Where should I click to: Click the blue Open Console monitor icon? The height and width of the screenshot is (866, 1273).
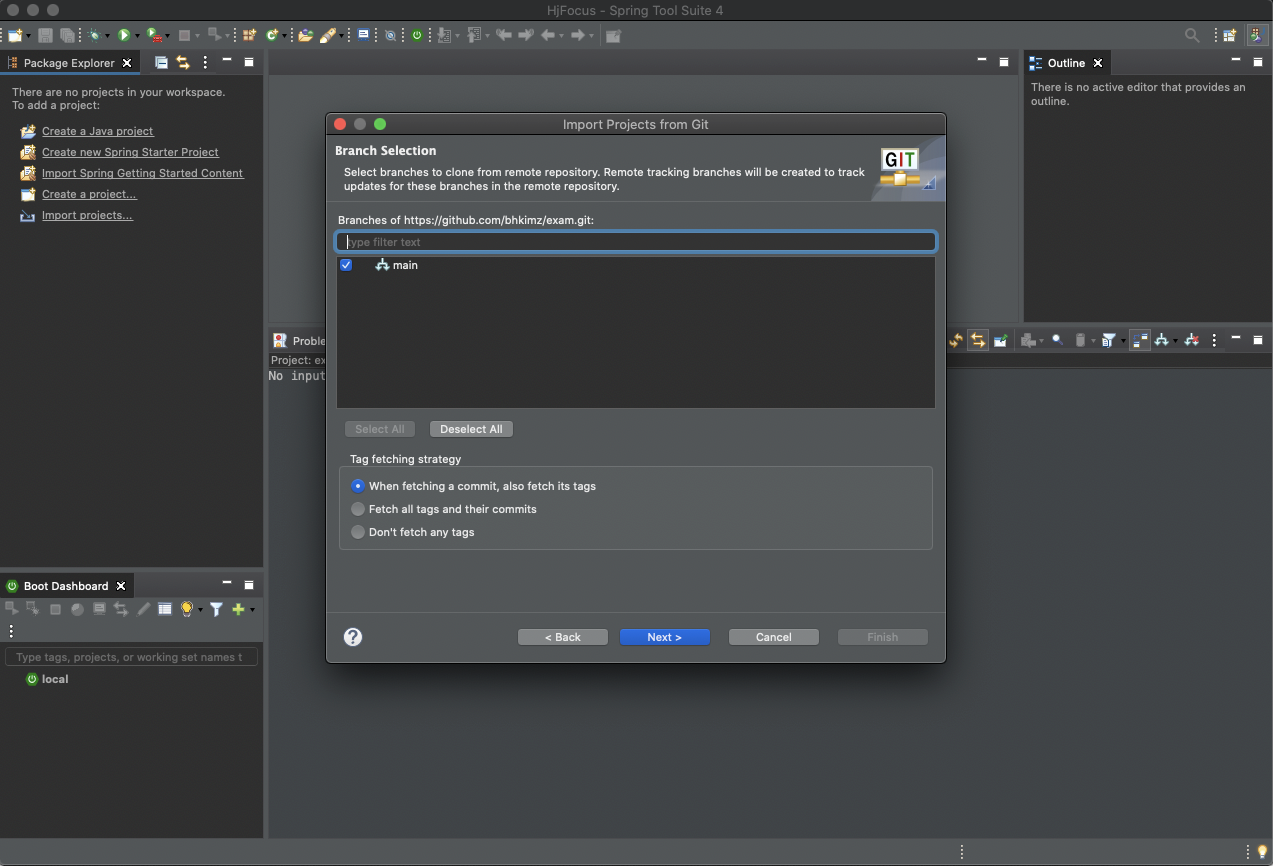363,35
